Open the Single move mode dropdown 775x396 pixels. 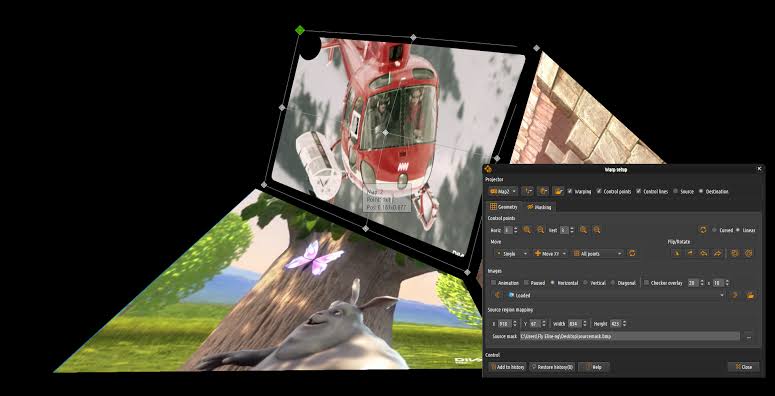(511, 253)
